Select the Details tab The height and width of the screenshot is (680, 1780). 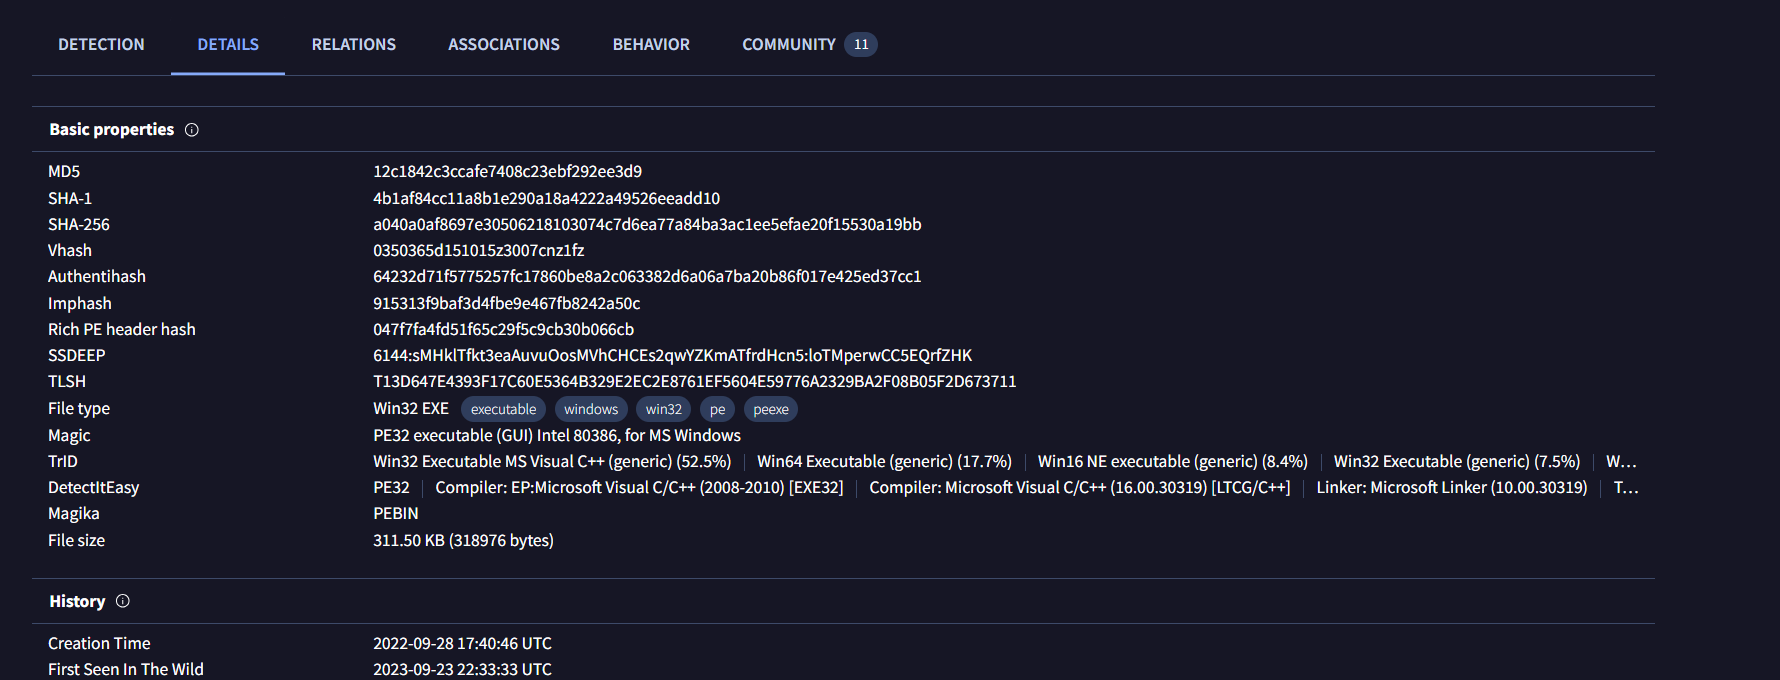pyautogui.click(x=228, y=45)
